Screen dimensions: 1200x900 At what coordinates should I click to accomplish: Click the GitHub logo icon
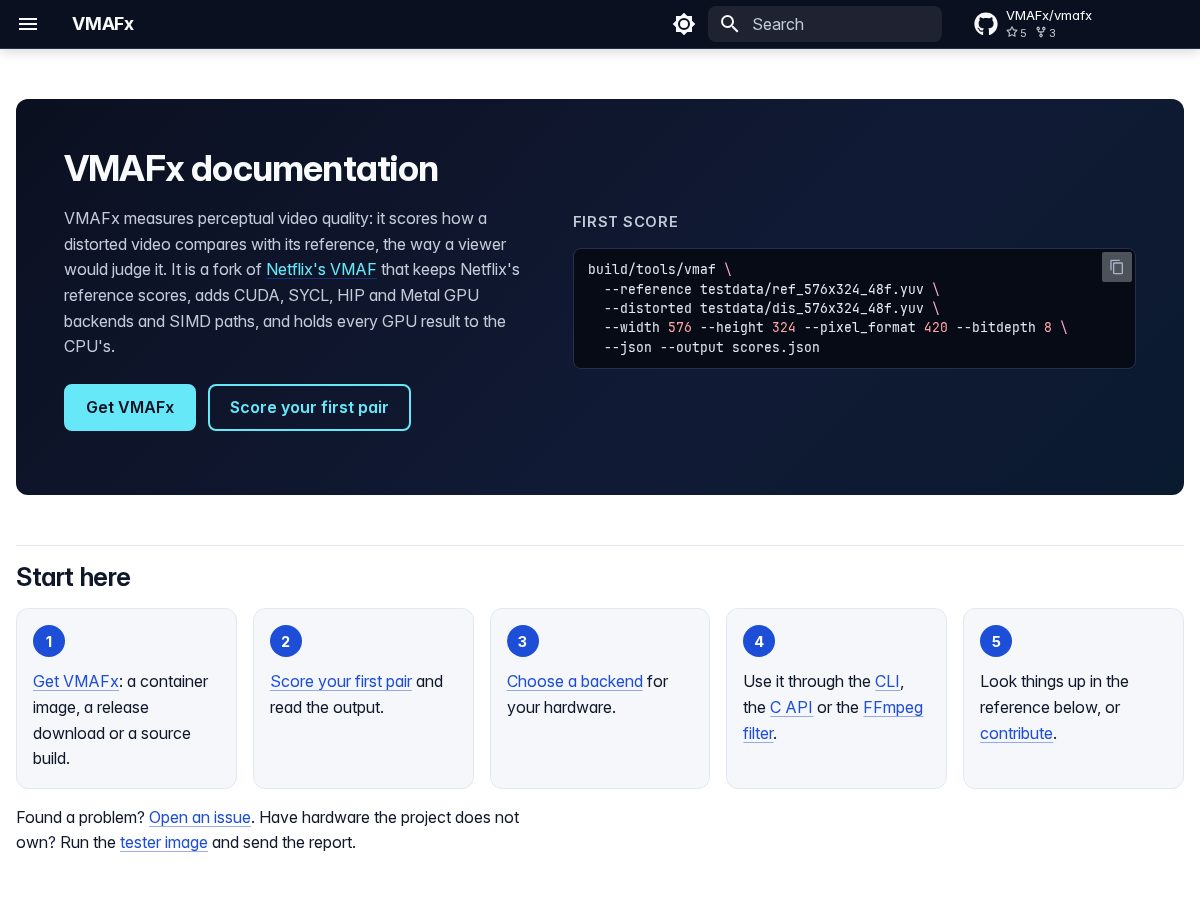pos(986,24)
